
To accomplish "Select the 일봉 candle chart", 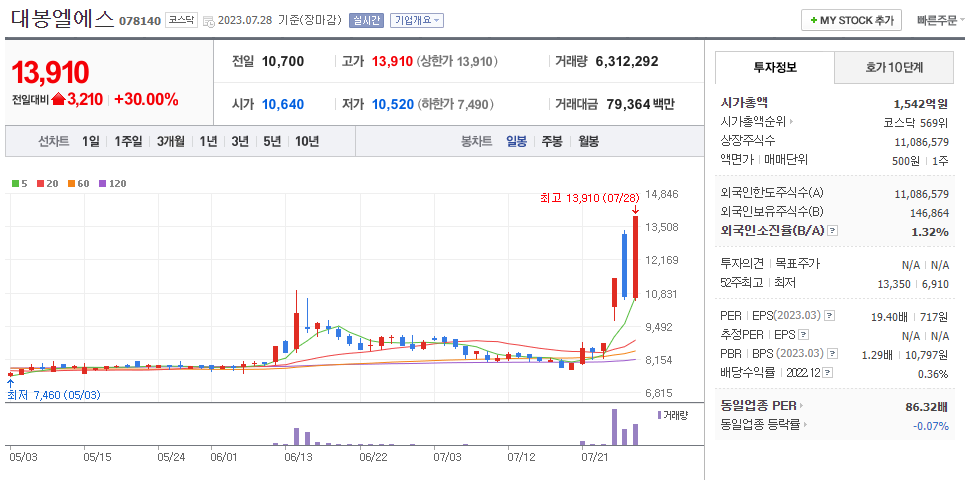I will click(x=516, y=141).
